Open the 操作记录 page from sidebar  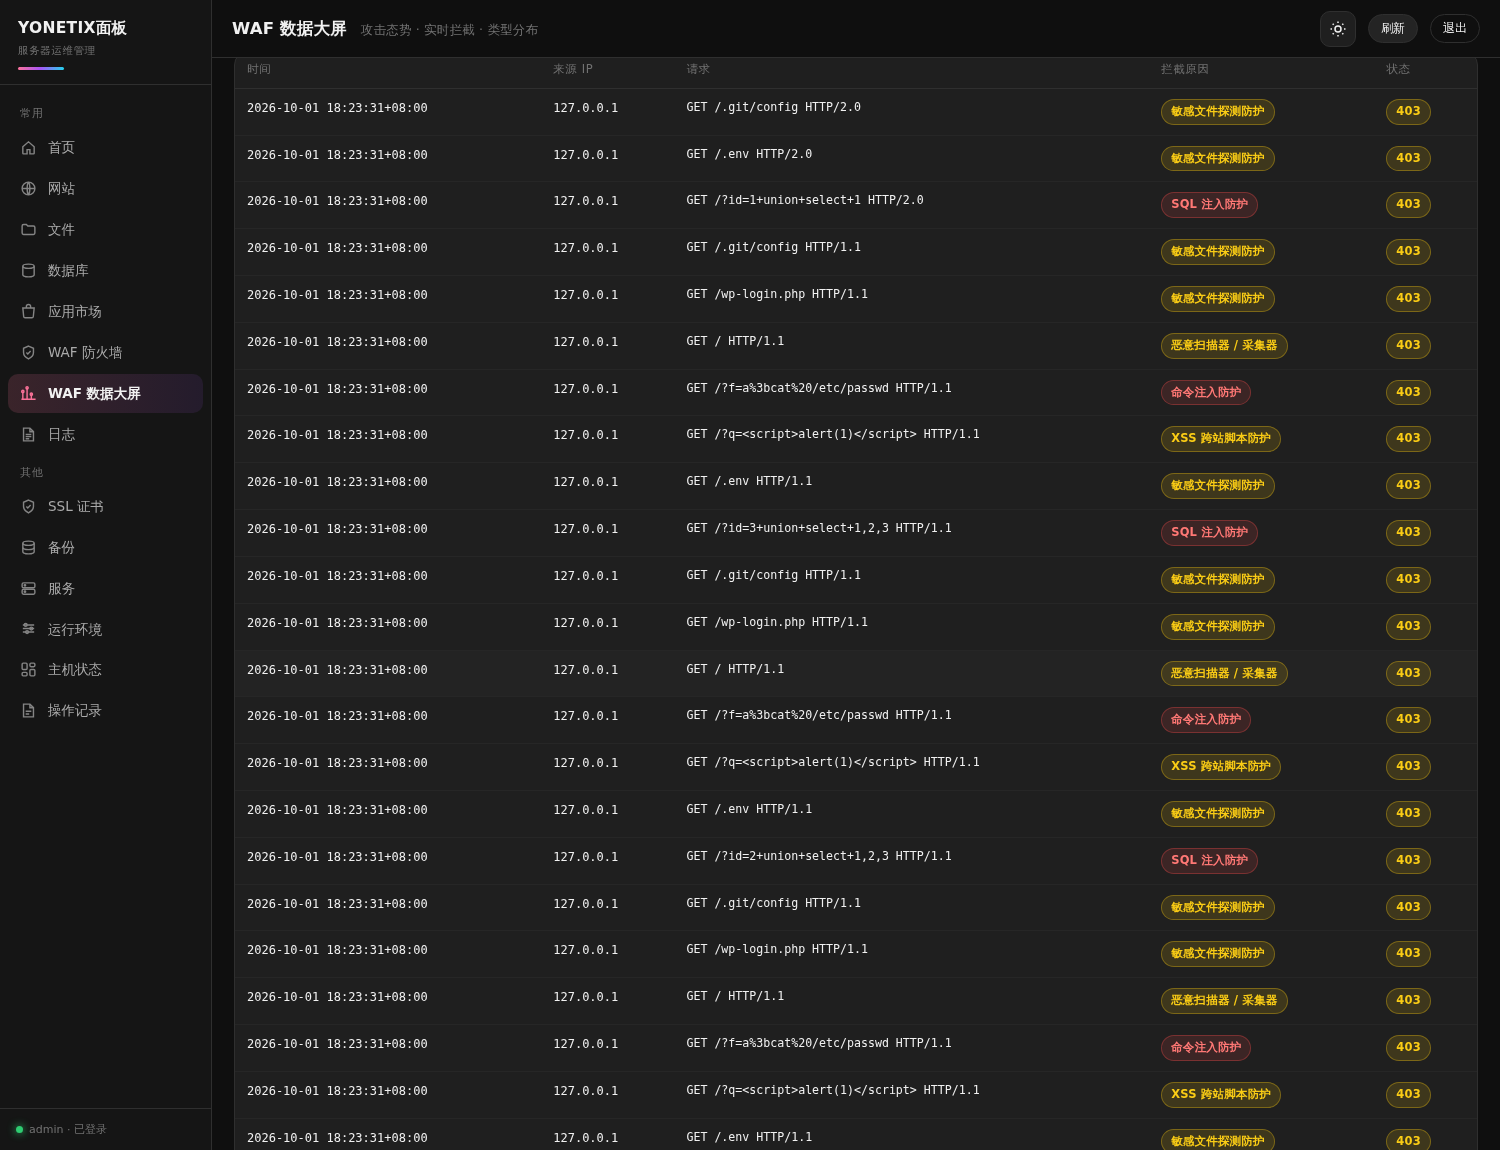pos(105,711)
